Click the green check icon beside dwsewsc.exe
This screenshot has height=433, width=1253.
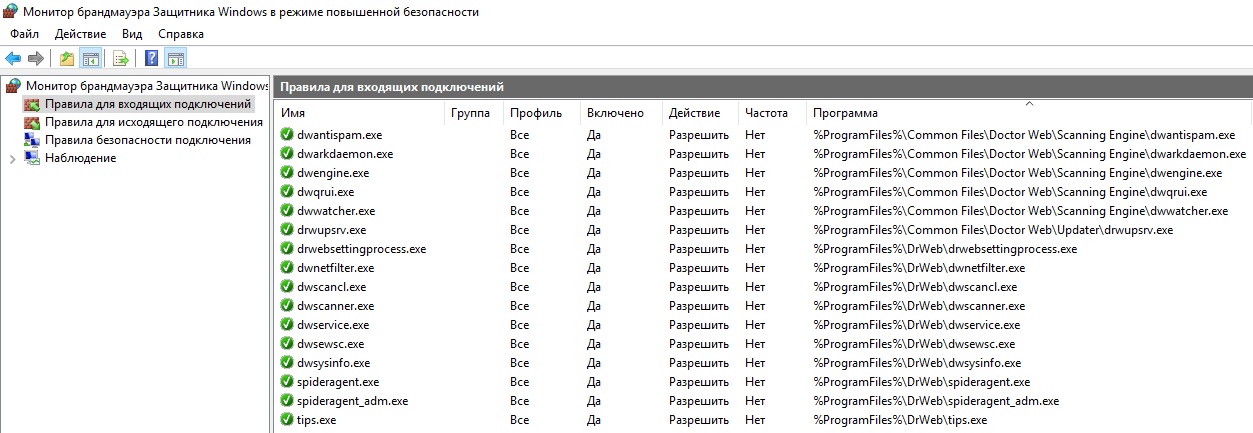287,344
